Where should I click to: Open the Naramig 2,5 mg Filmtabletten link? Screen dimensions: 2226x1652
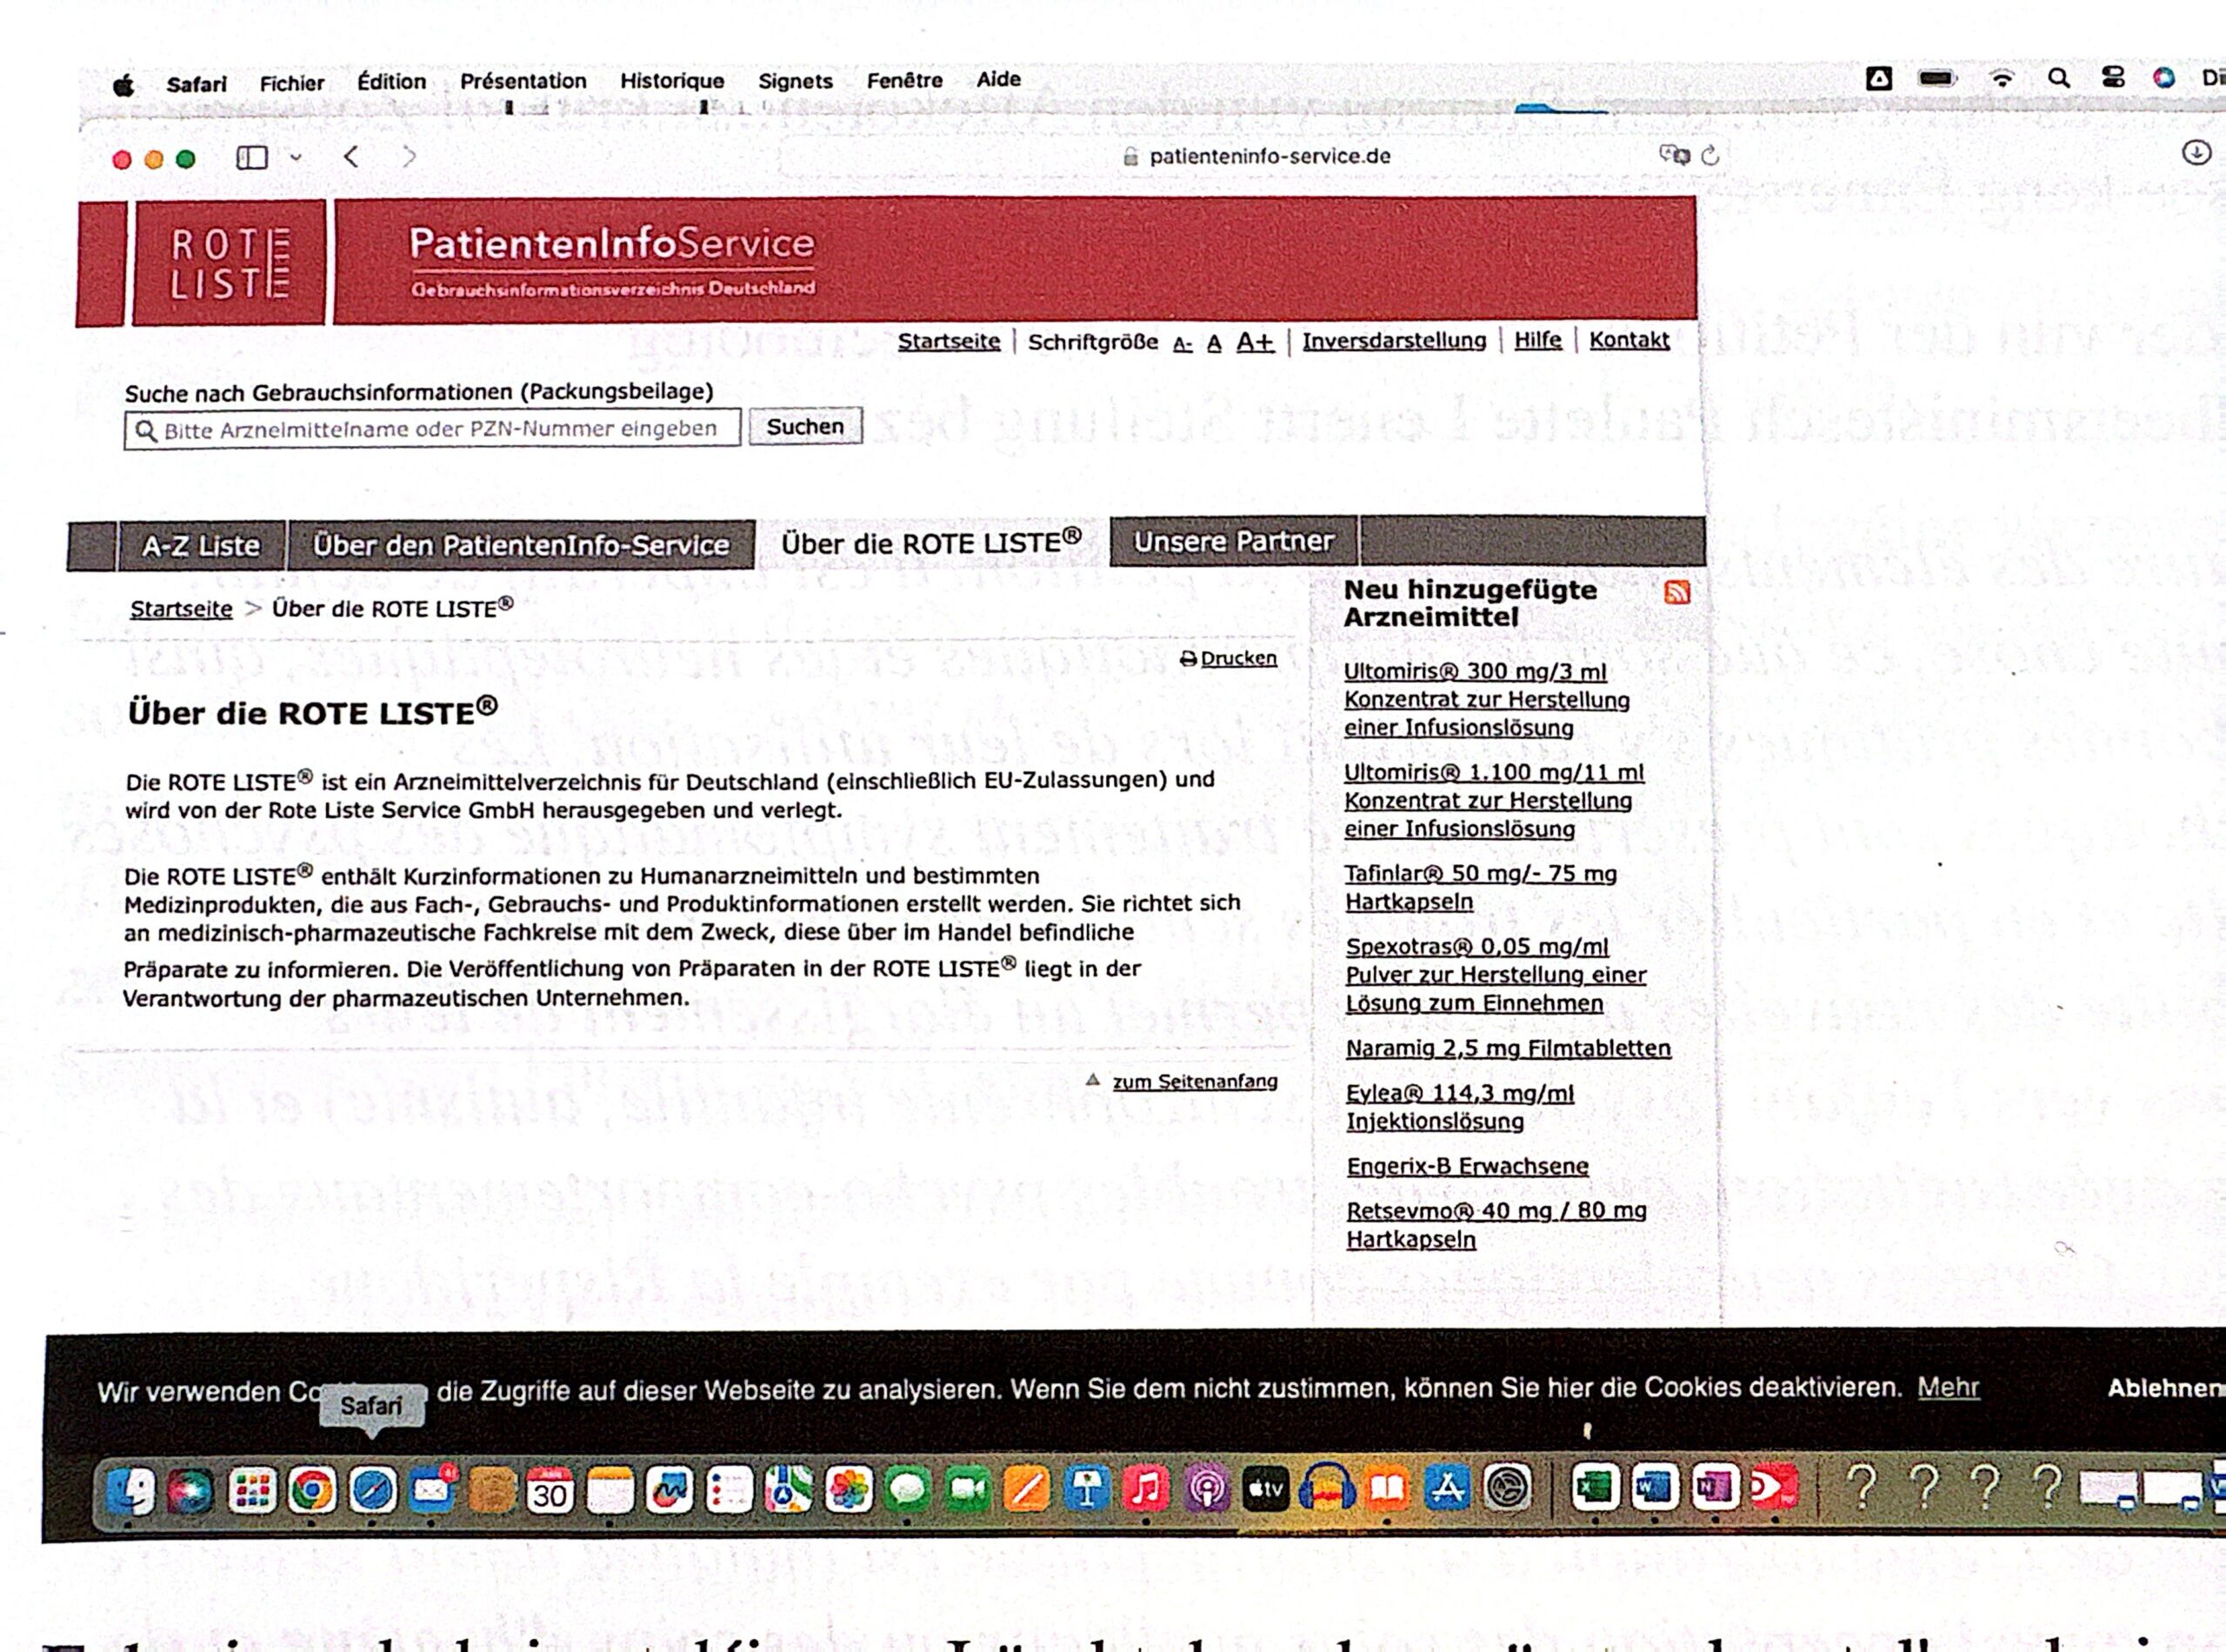click(1507, 1048)
